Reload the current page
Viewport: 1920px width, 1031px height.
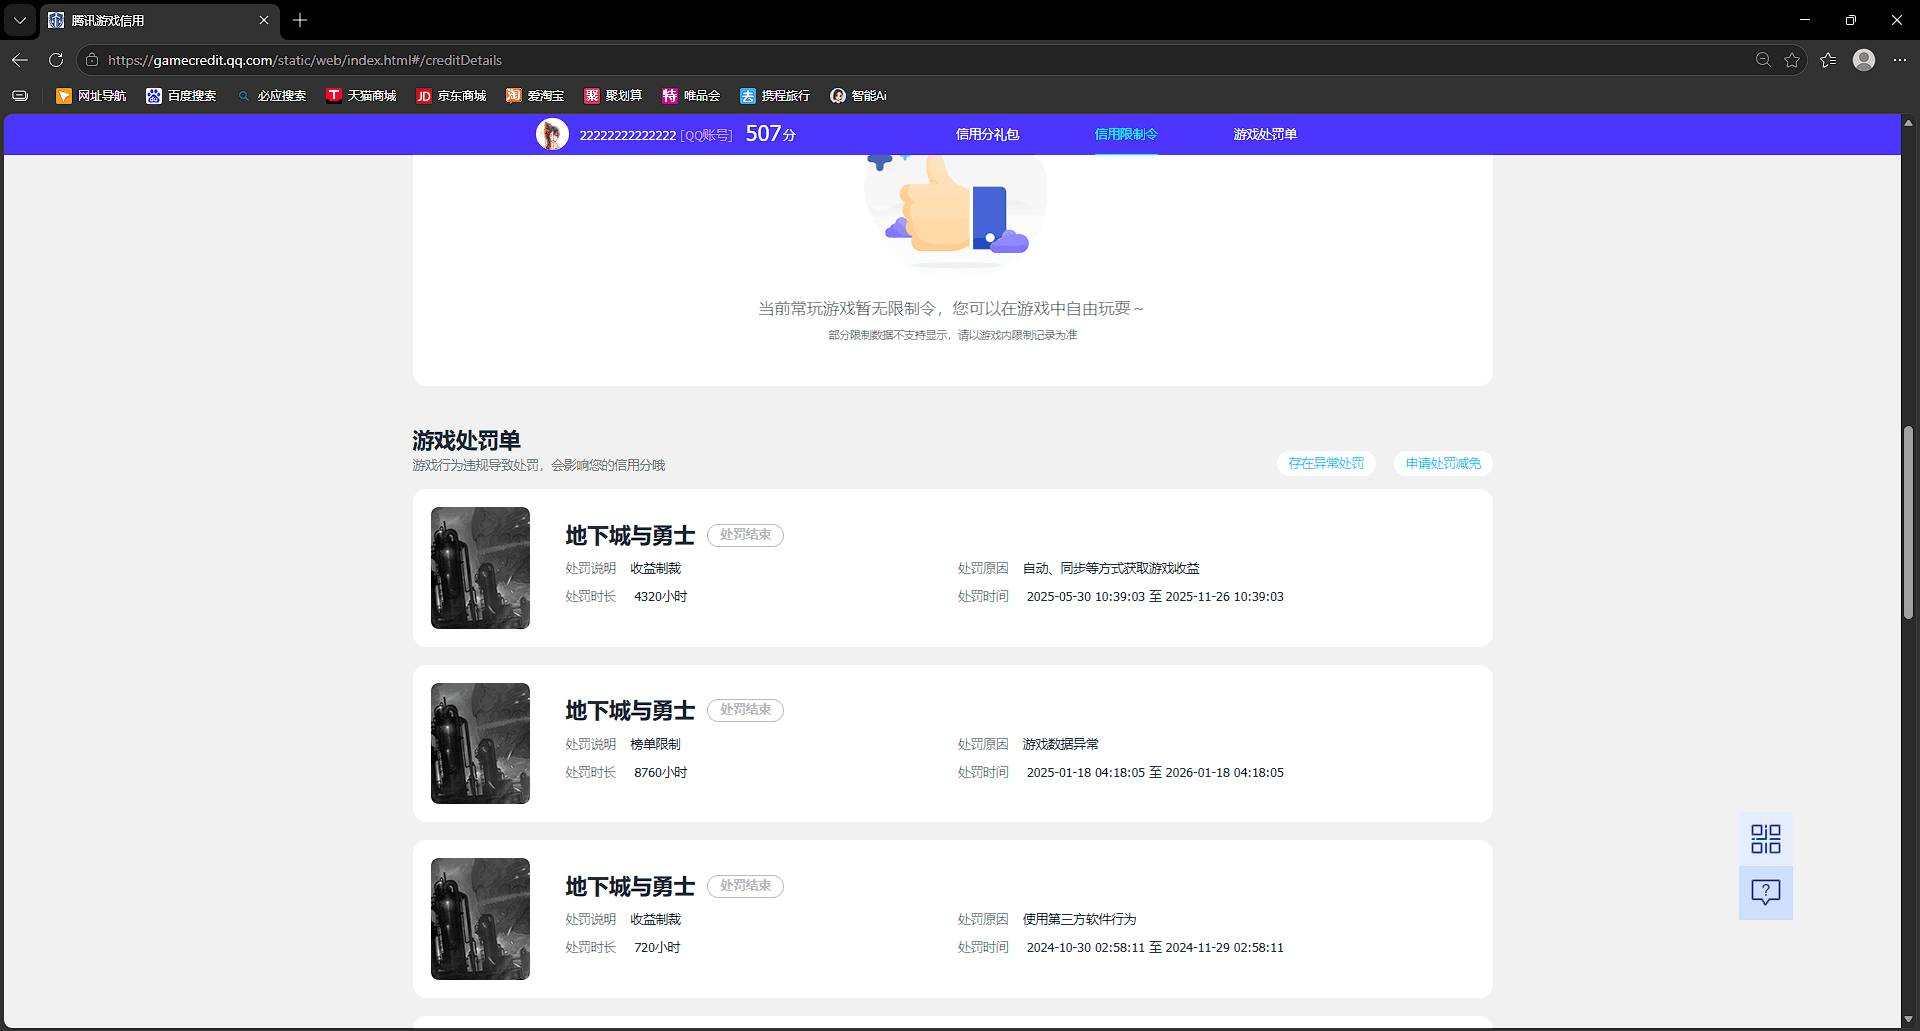click(56, 60)
